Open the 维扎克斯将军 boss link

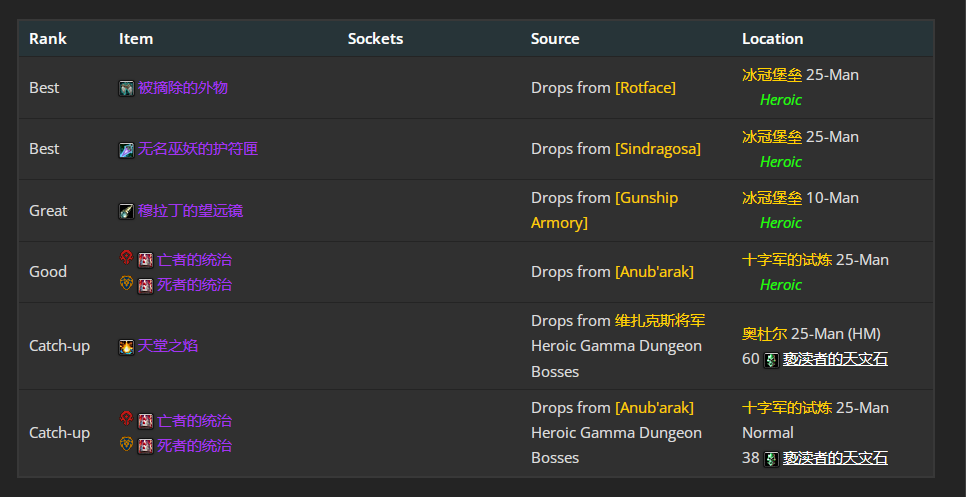pyautogui.click(x=660, y=321)
